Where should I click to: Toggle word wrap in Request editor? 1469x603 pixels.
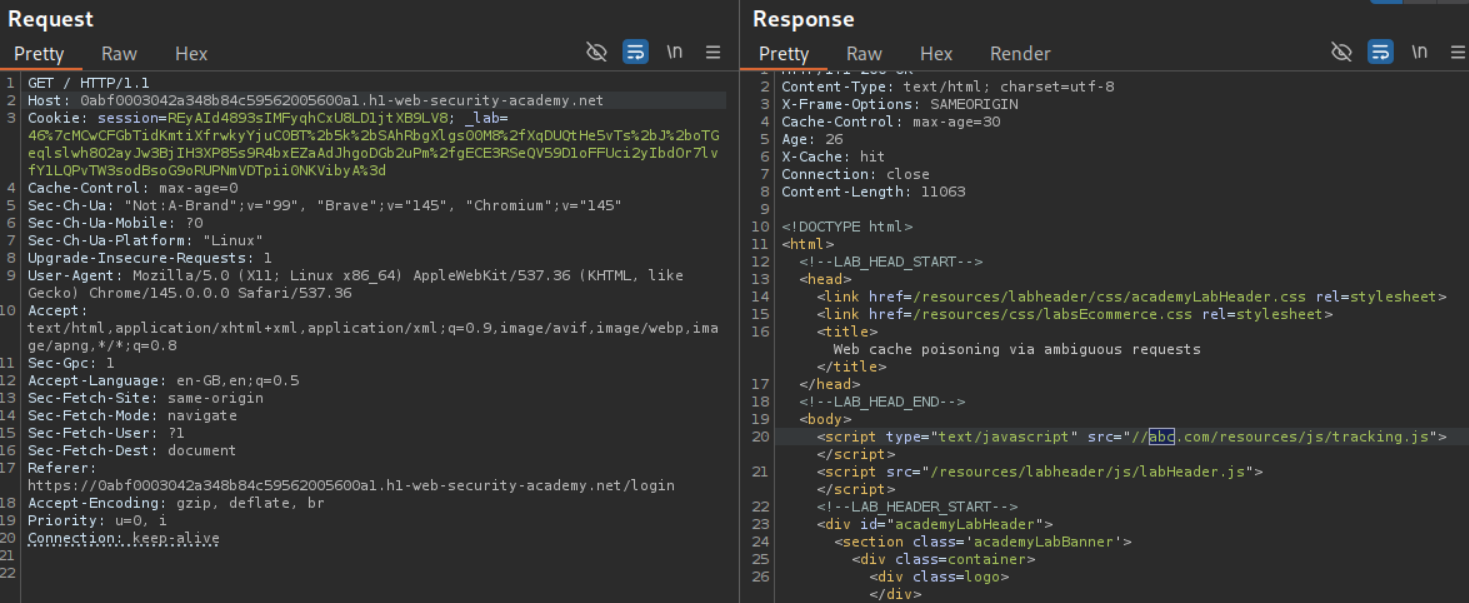click(635, 52)
